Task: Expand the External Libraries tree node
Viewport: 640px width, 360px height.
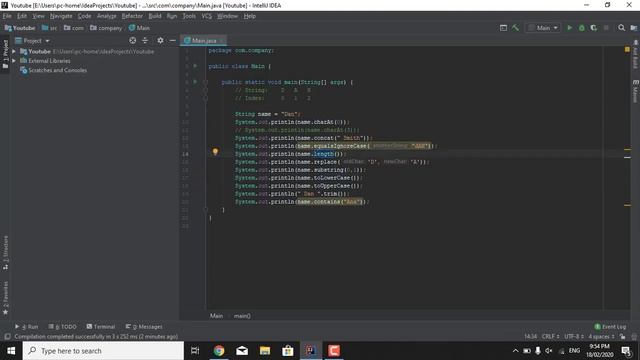Action: [x=14, y=60]
